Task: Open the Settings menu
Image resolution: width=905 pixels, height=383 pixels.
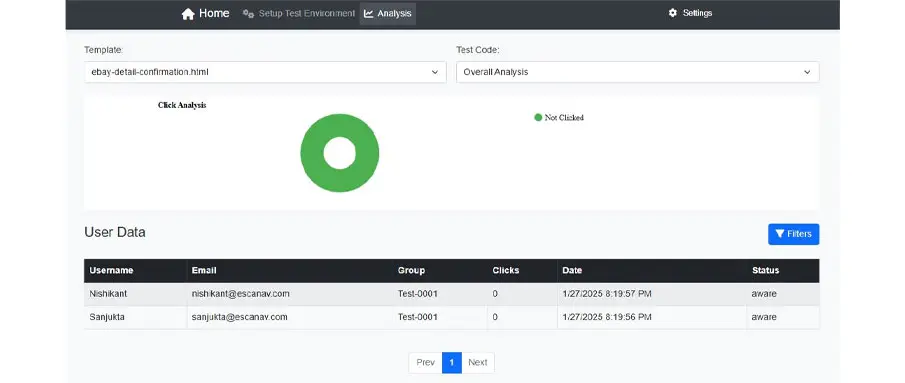Action: coord(690,13)
